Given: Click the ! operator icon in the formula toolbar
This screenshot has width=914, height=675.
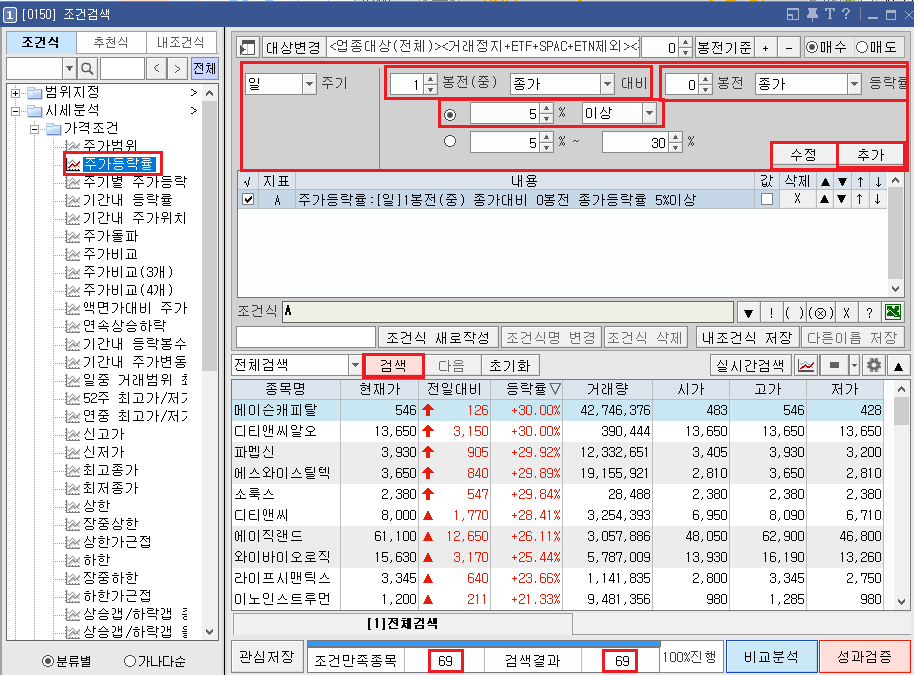Looking at the screenshot, I should coord(772,313).
